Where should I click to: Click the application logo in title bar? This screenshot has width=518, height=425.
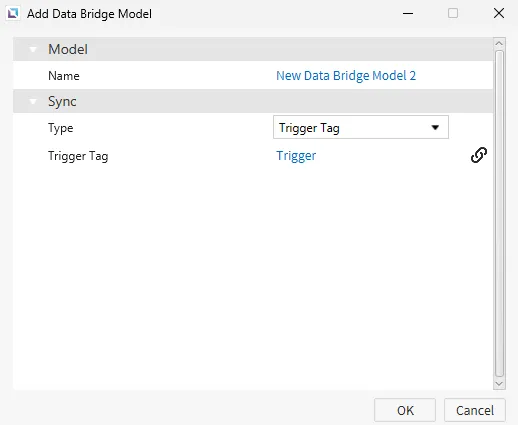tap(13, 13)
